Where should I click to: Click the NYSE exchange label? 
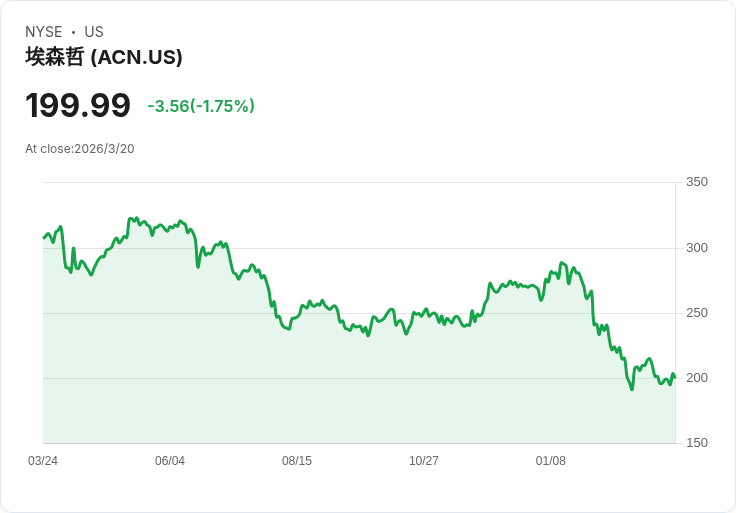pos(43,32)
